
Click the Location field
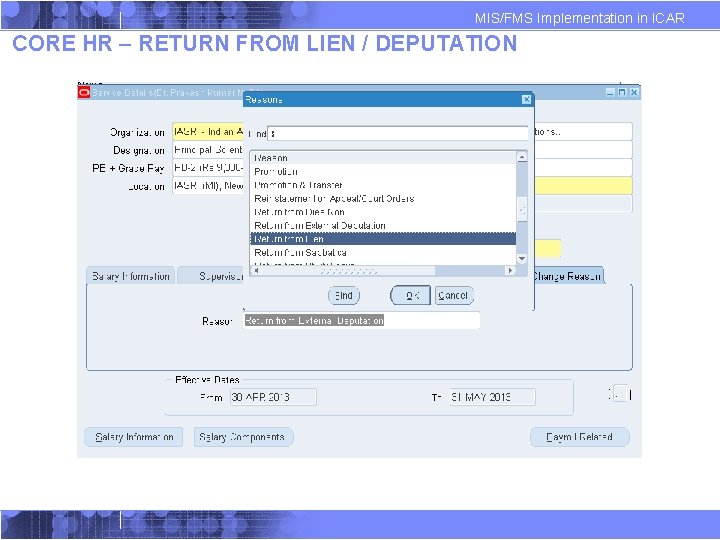208,186
